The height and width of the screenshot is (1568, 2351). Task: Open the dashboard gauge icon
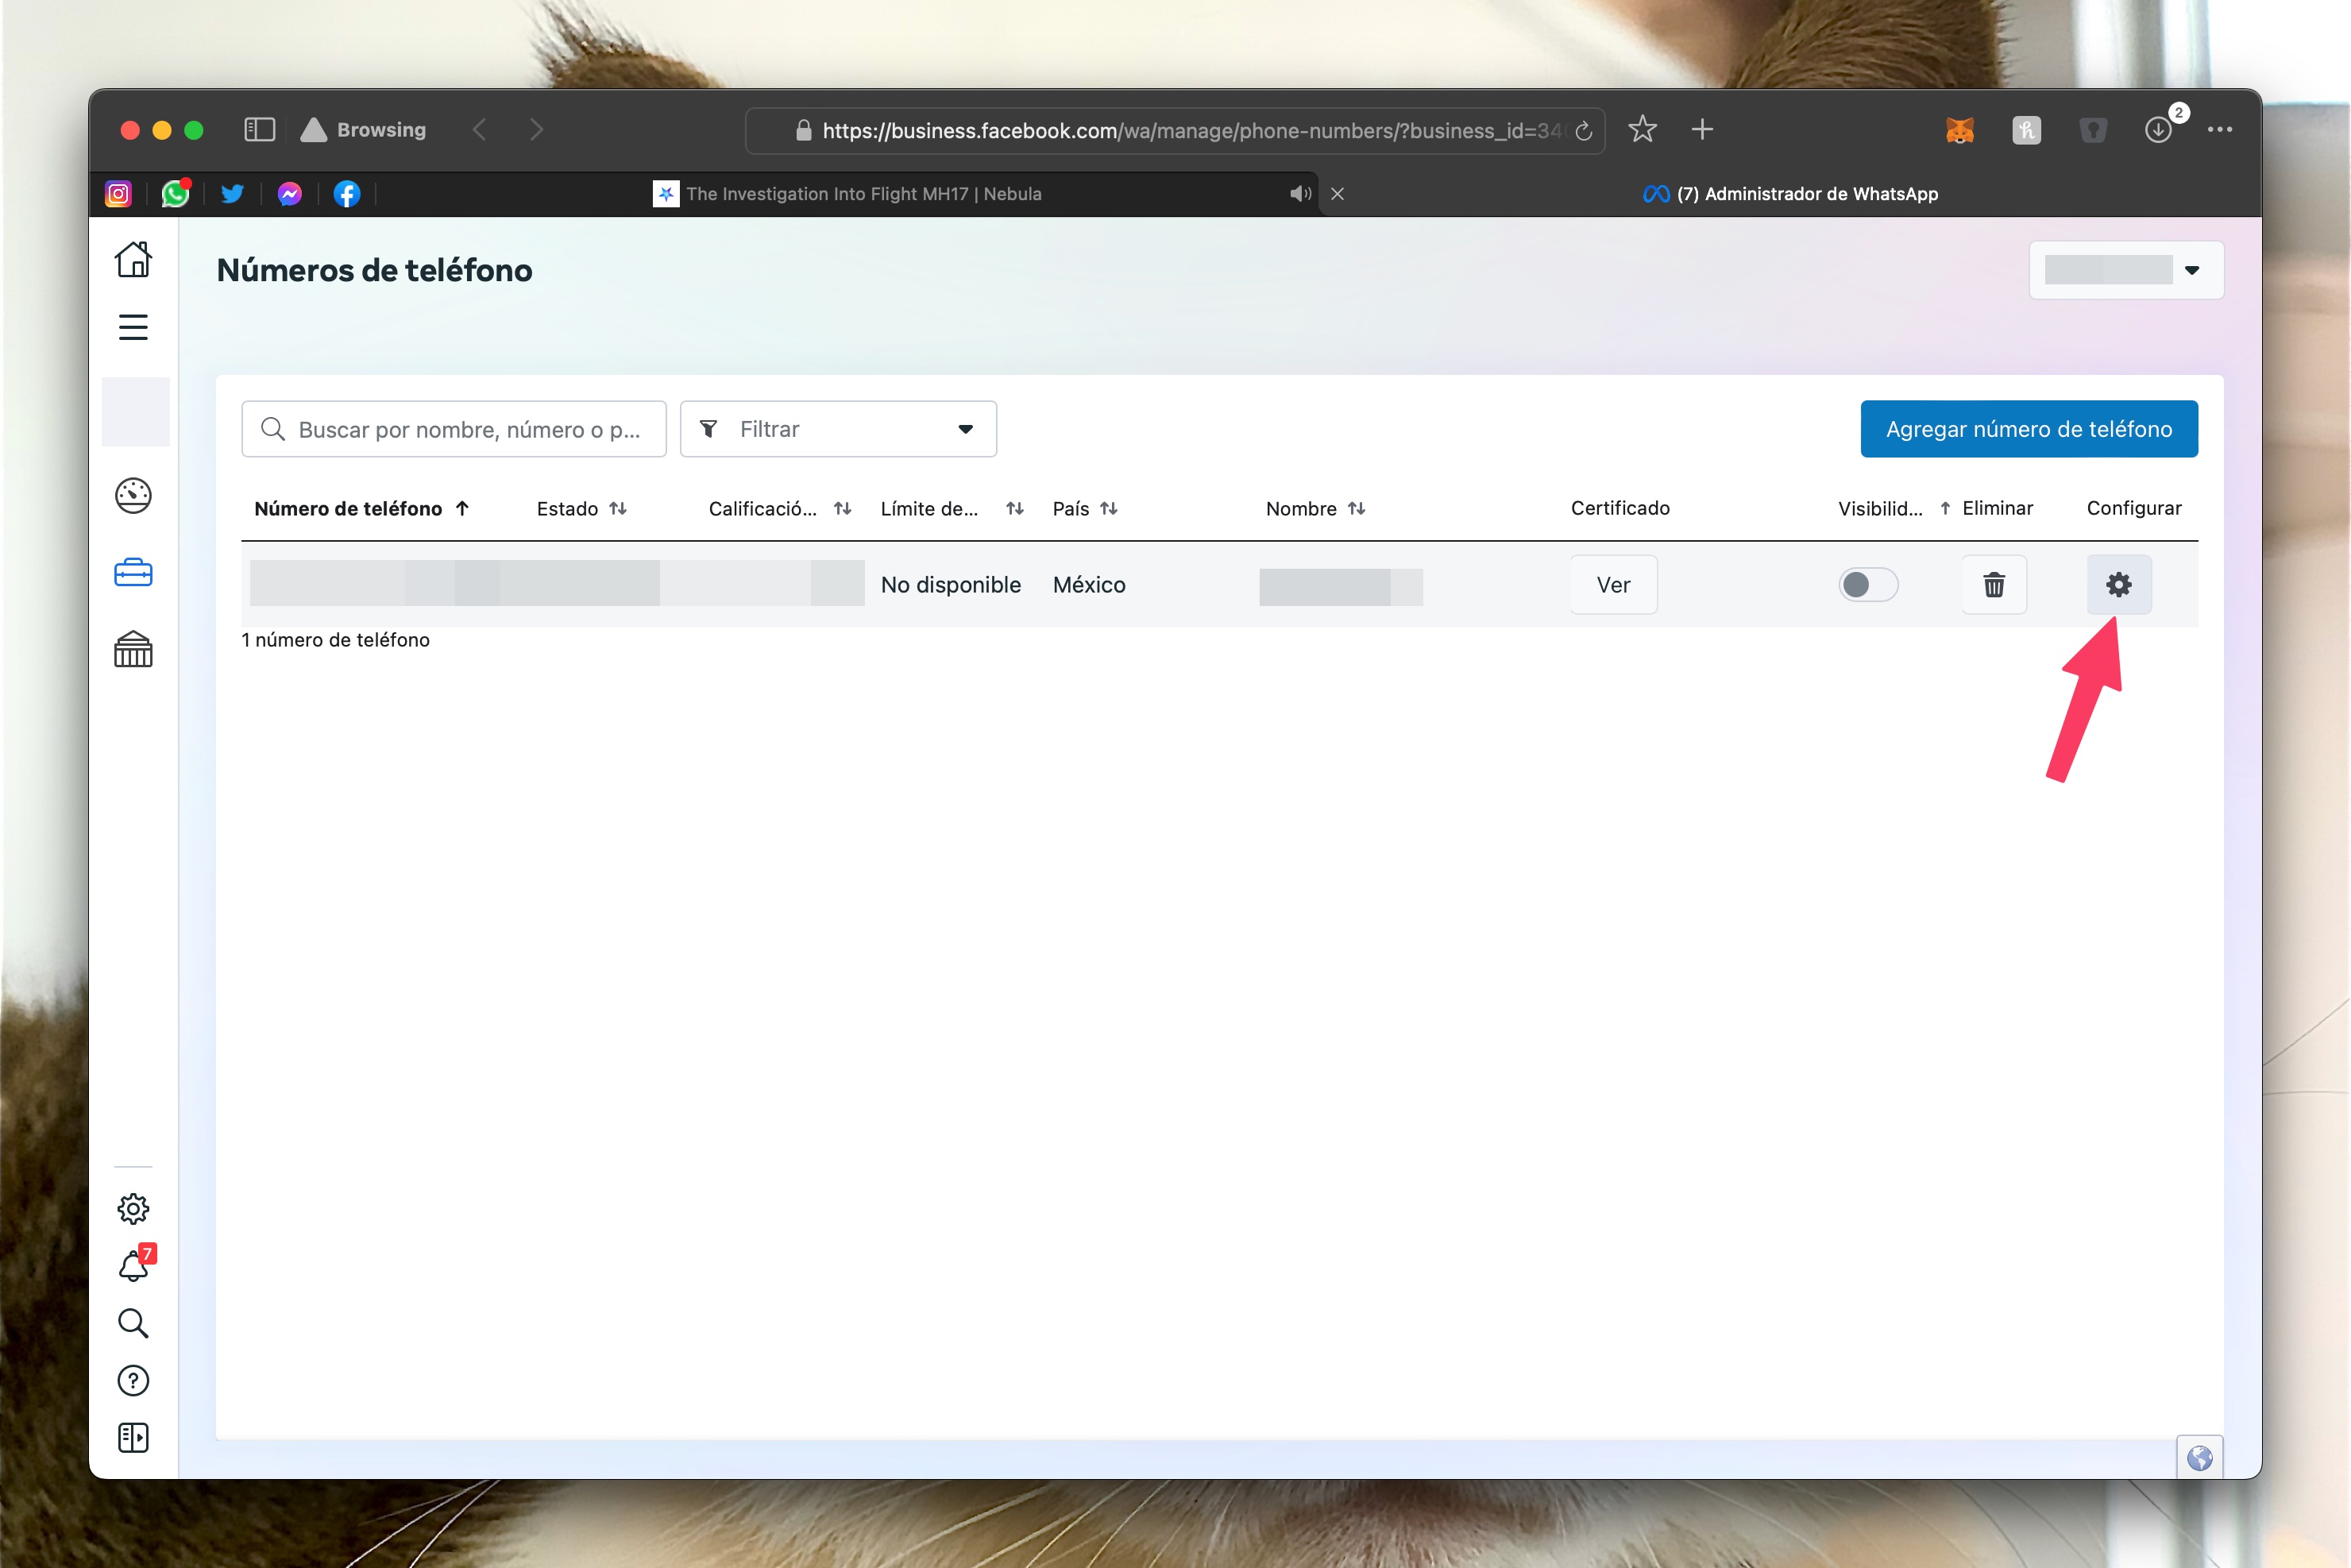click(x=133, y=495)
